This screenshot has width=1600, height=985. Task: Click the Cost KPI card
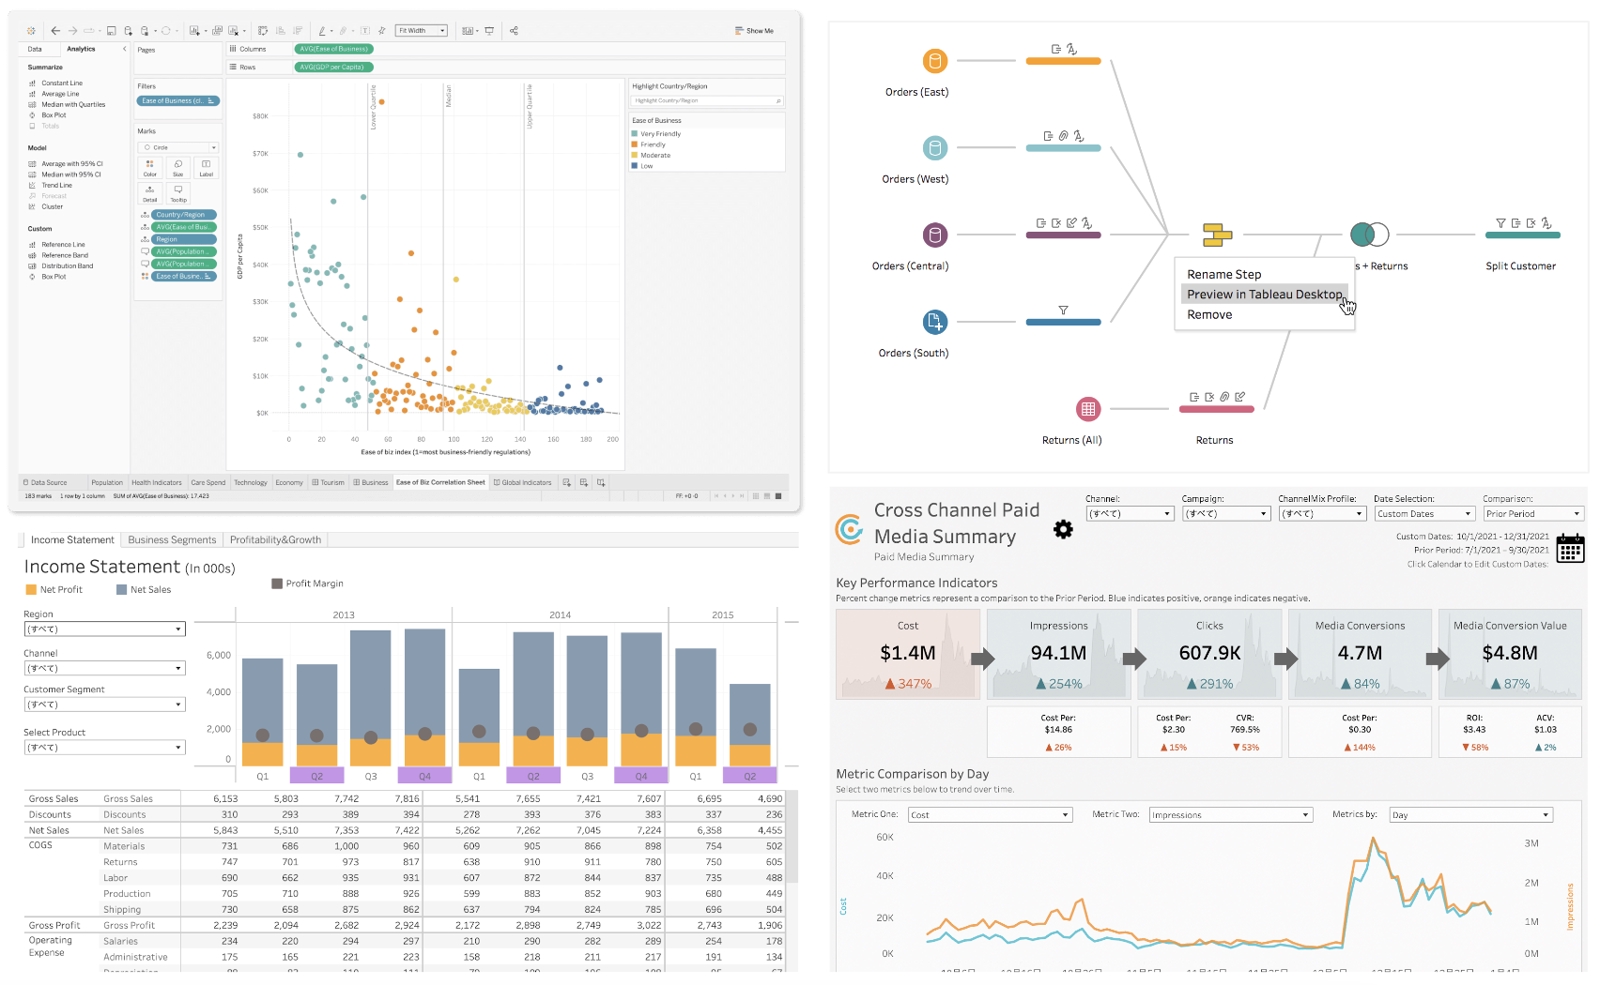coord(908,654)
